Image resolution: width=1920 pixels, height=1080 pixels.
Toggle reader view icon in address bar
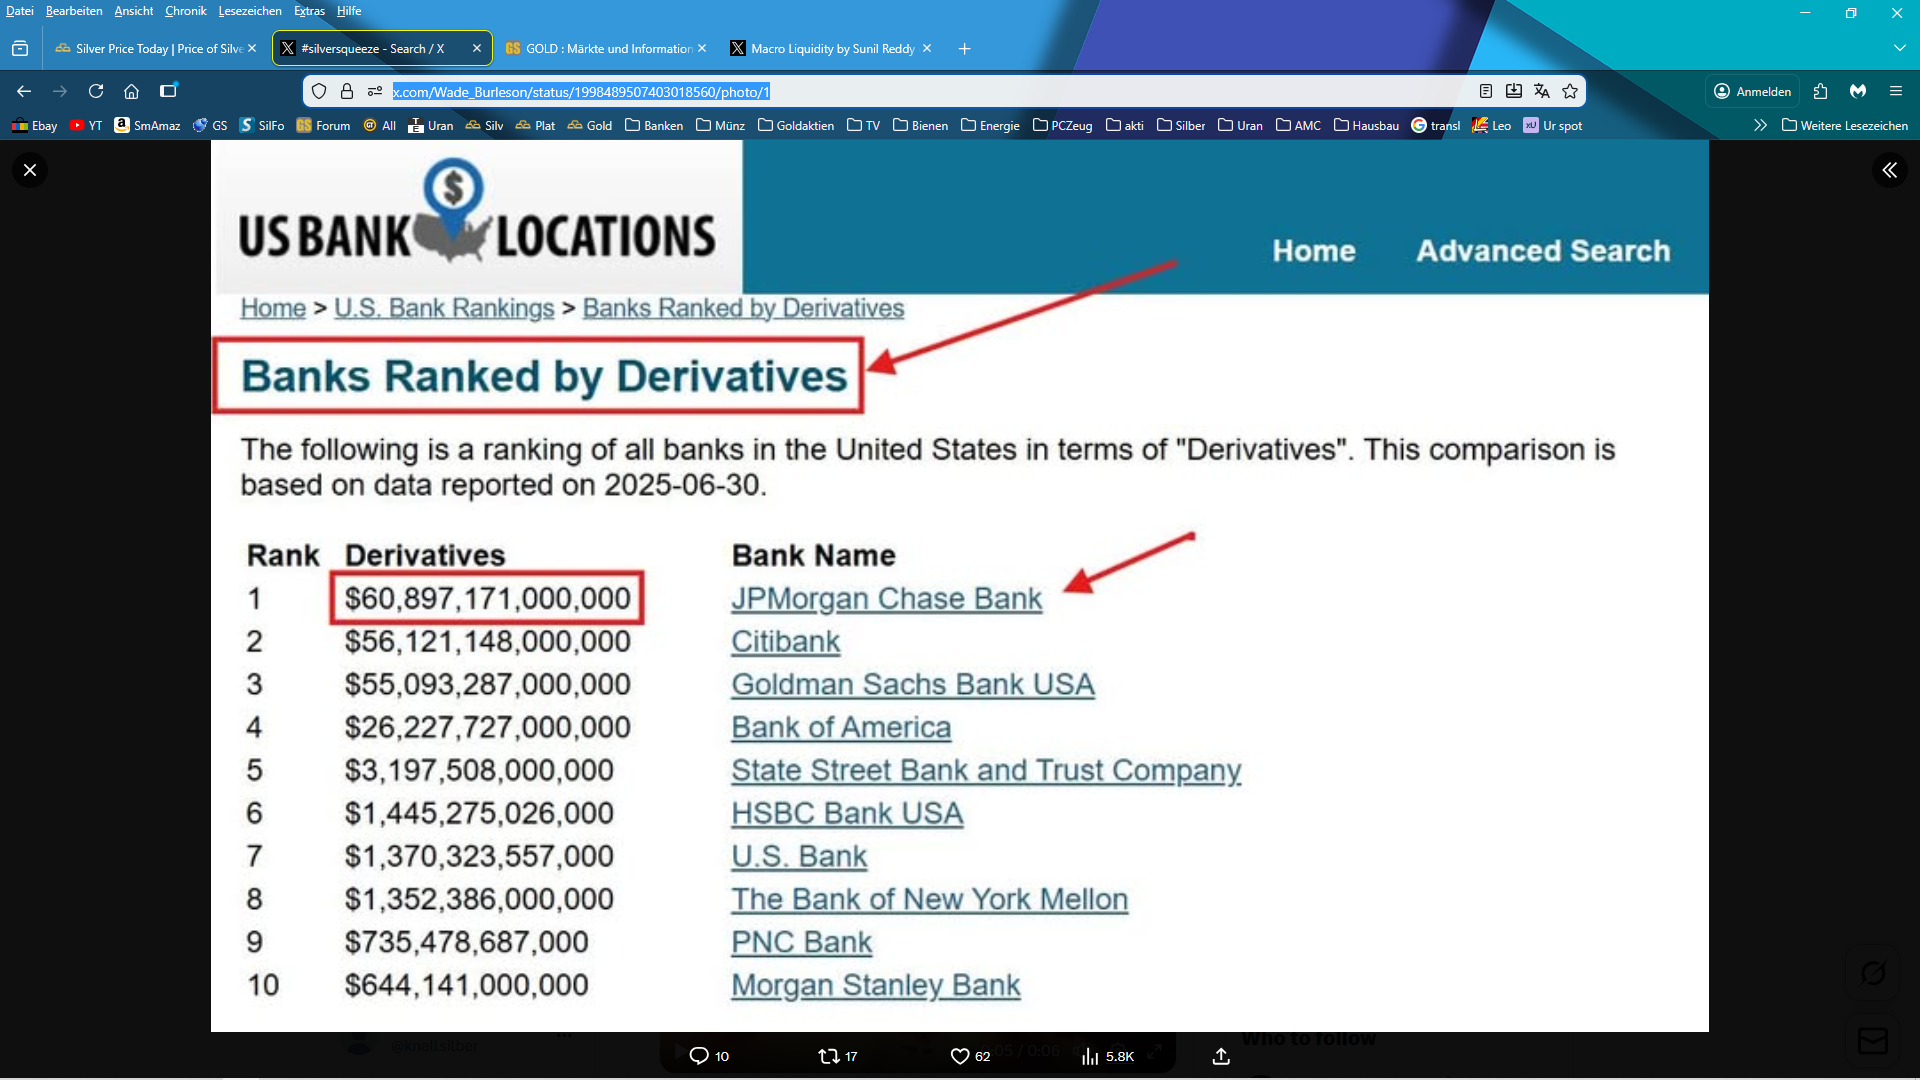[x=1486, y=91]
